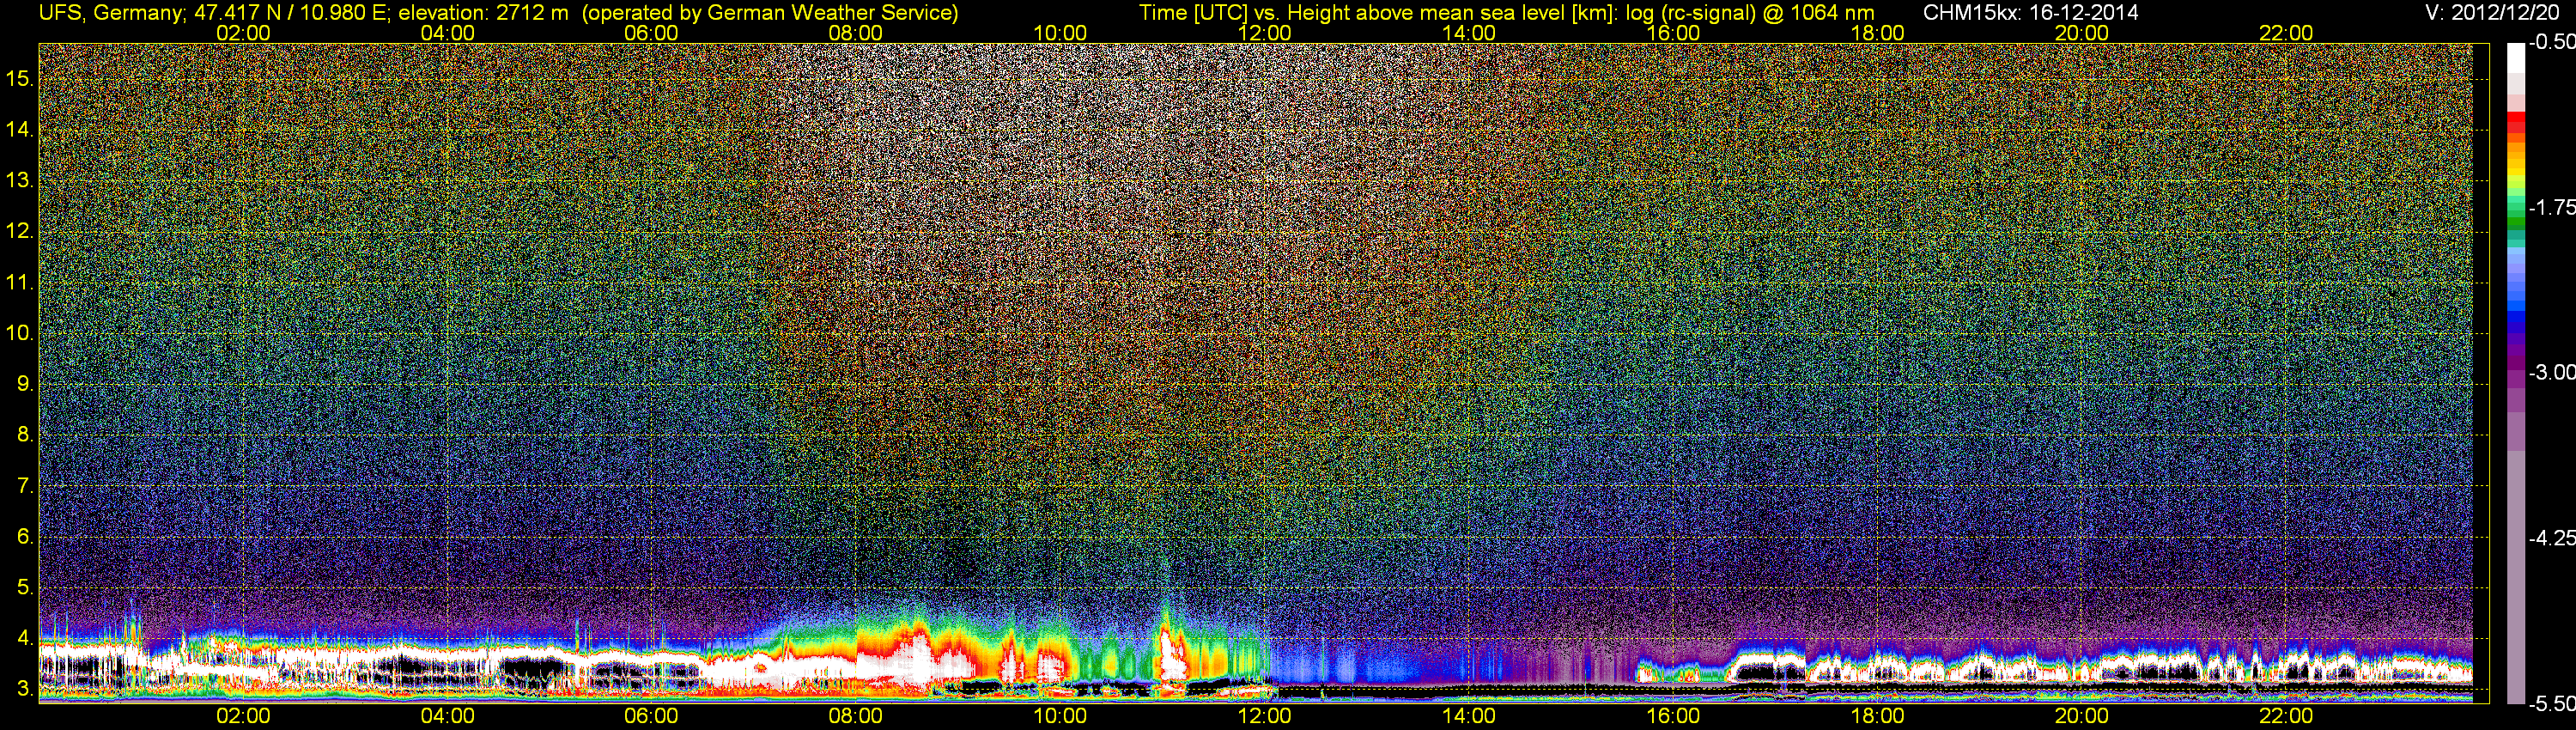Click the color scale value "-0.50"

point(2551,42)
